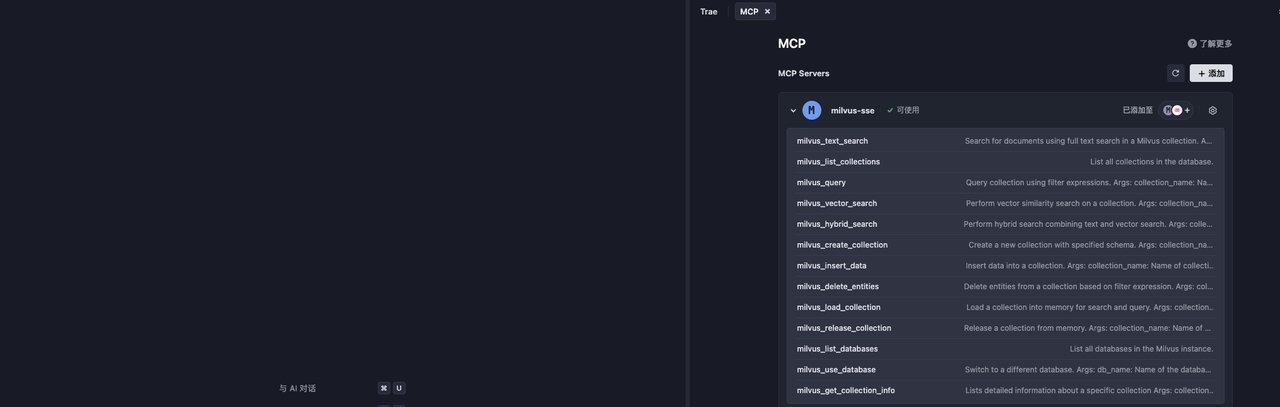Switch to the Trae tab
1280x407 pixels.
pyautogui.click(x=709, y=12)
